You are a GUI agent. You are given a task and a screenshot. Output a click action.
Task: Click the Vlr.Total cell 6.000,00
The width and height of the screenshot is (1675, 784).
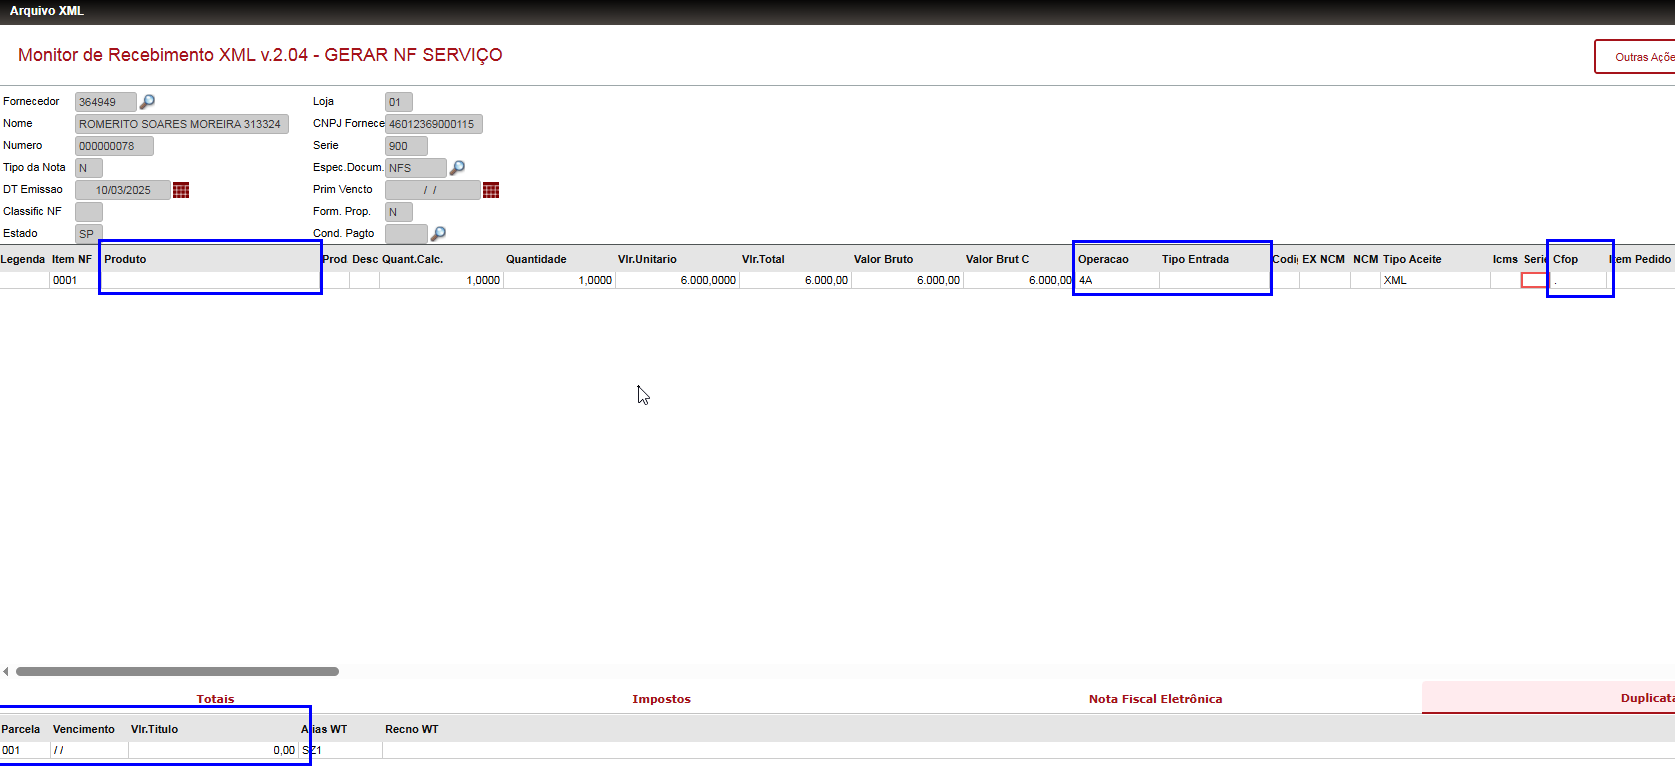(x=795, y=280)
